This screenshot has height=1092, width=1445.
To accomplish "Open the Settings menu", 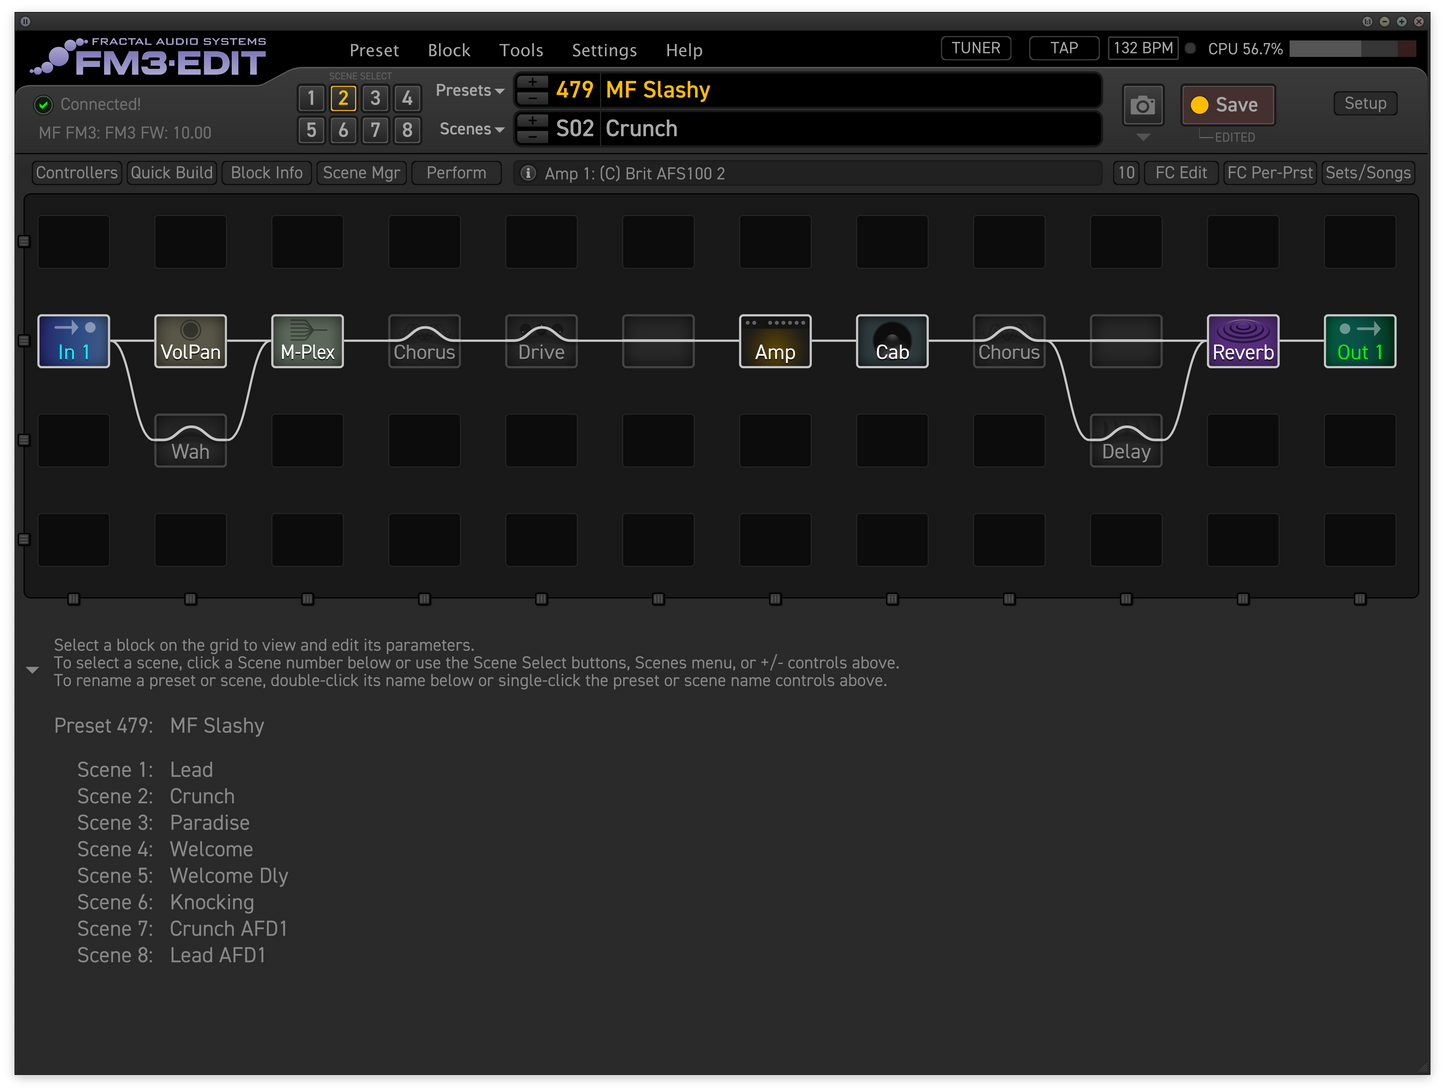I will [x=604, y=50].
